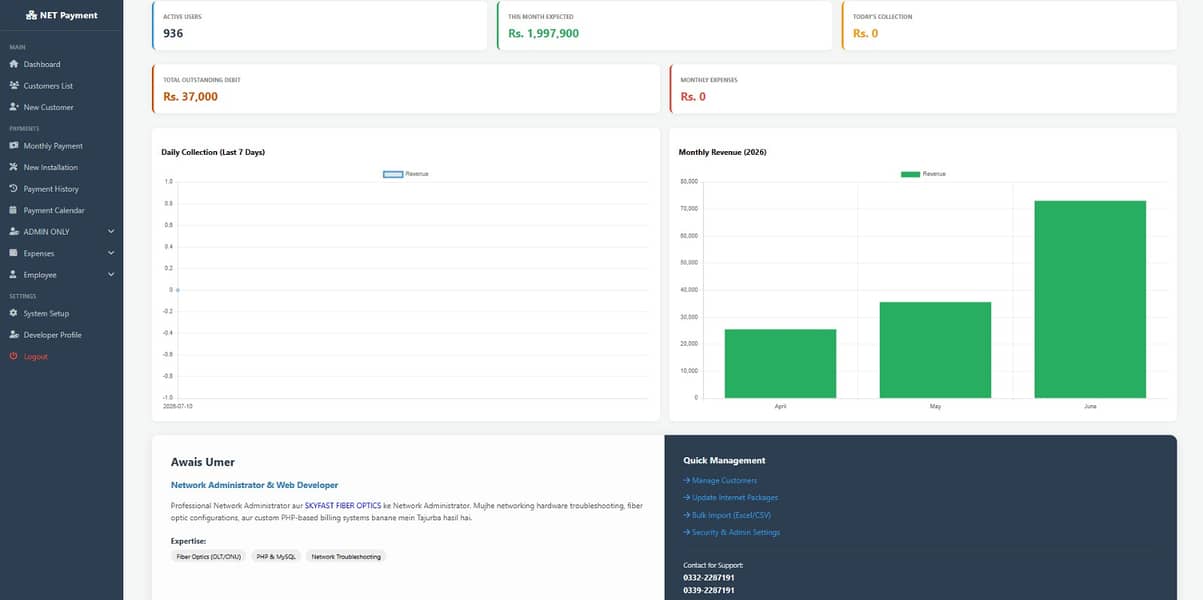Click the NET Payment logo icon

click(31, 15)
